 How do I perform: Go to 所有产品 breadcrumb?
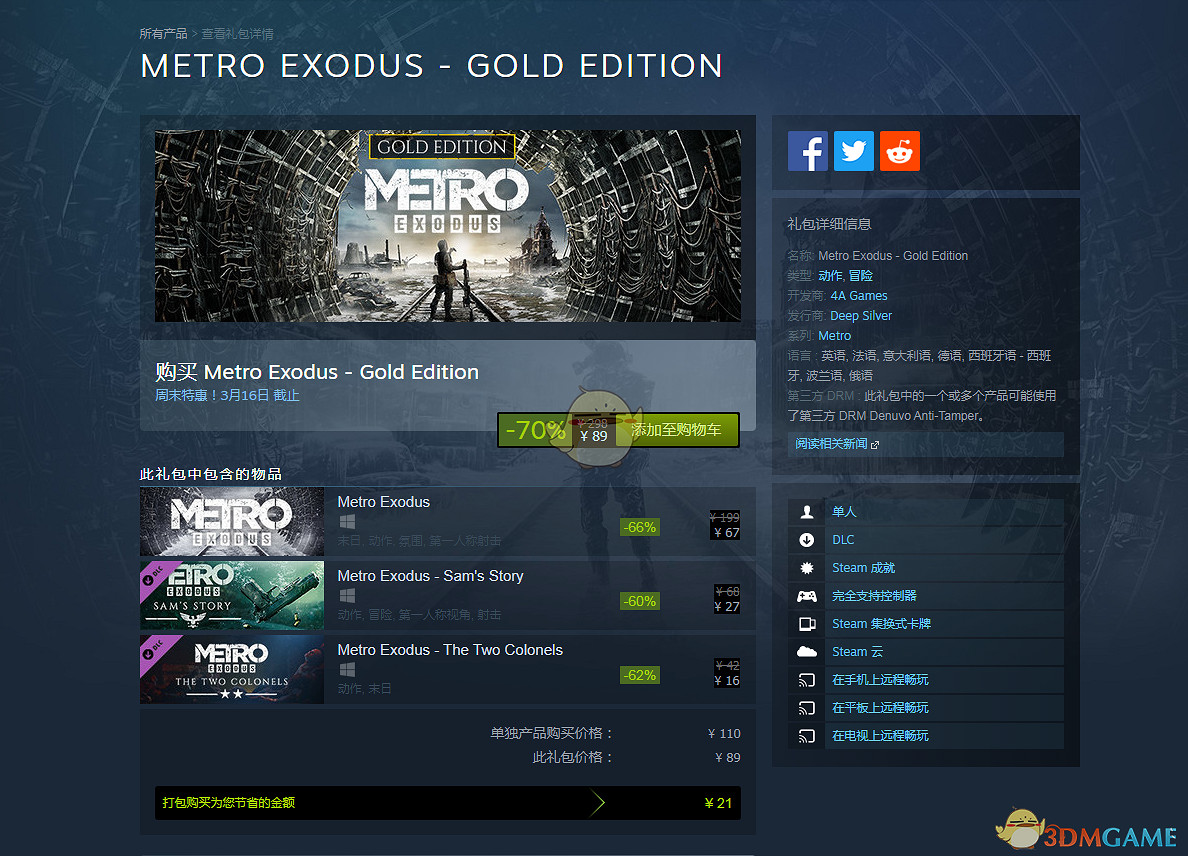point(163,34)
